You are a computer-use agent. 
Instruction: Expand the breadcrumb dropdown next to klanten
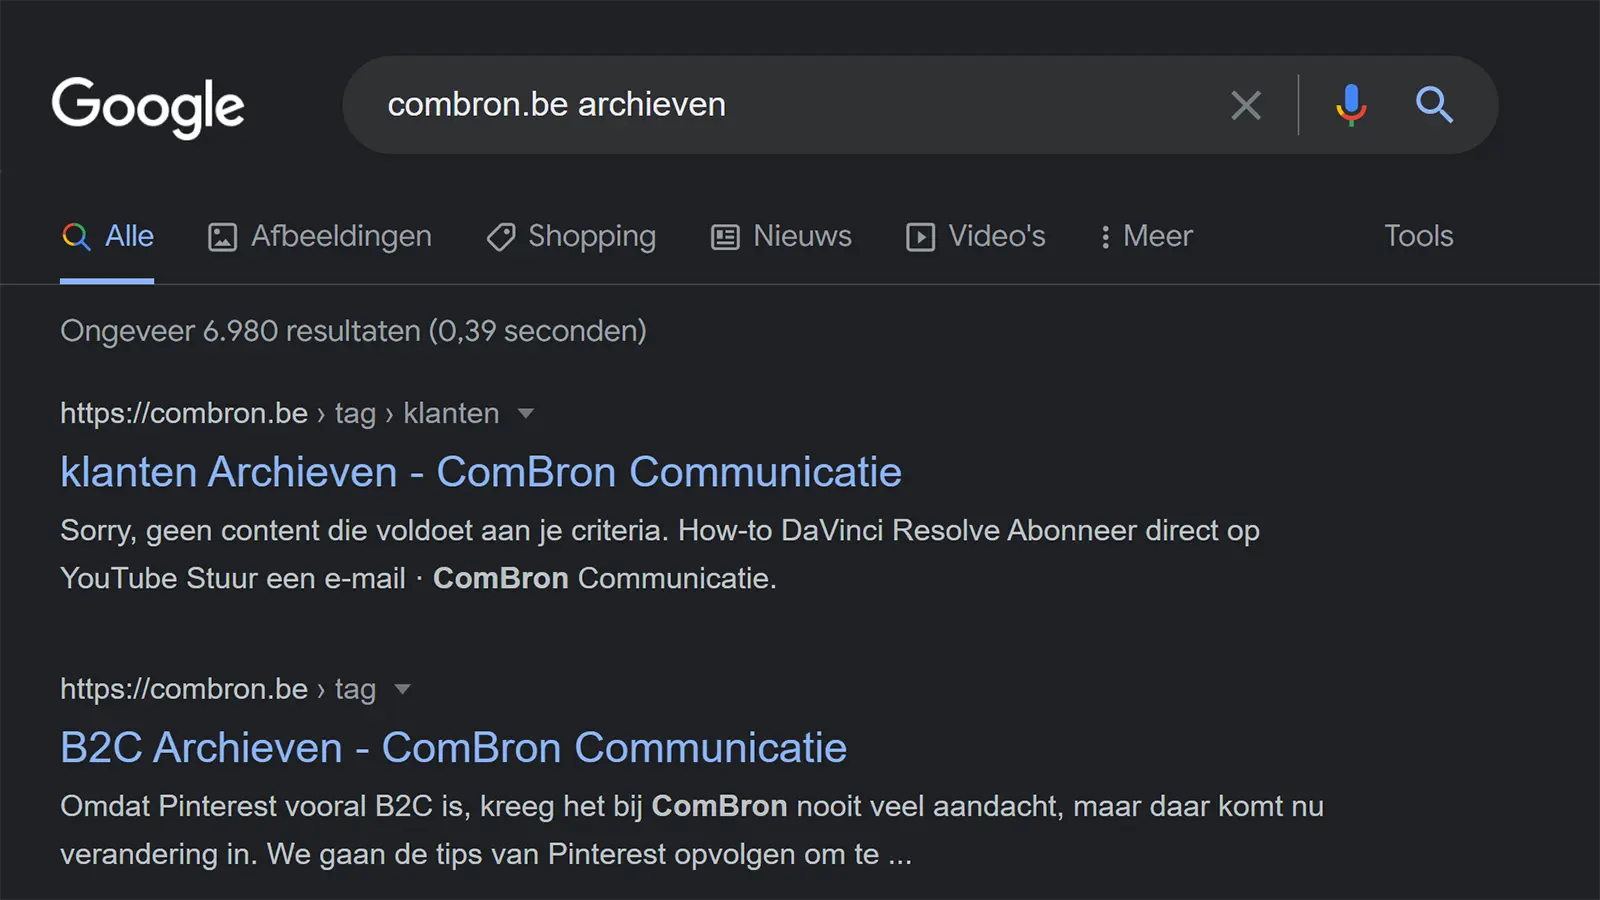click(526, 413)
